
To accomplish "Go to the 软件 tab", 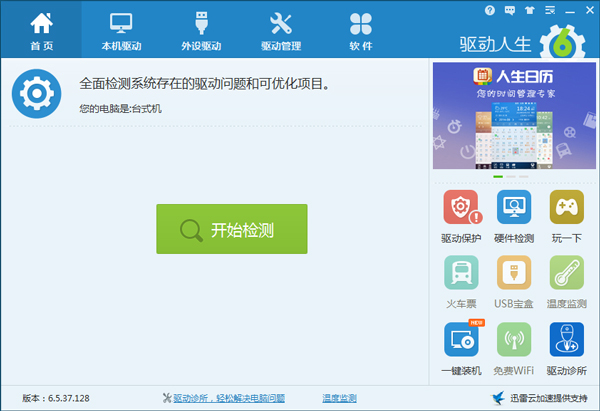I will click(361, 30).
